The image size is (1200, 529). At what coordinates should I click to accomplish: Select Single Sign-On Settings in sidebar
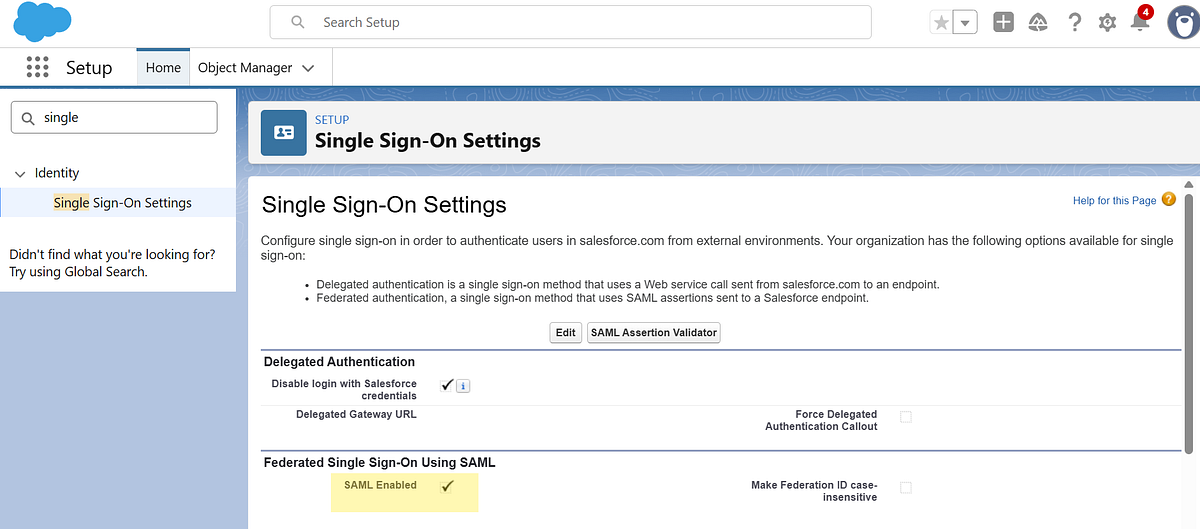tap(122, 203)
